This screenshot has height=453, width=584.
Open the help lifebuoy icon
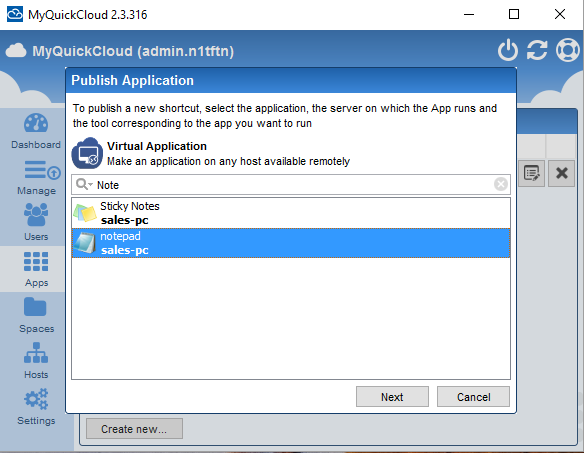point(567,50)
